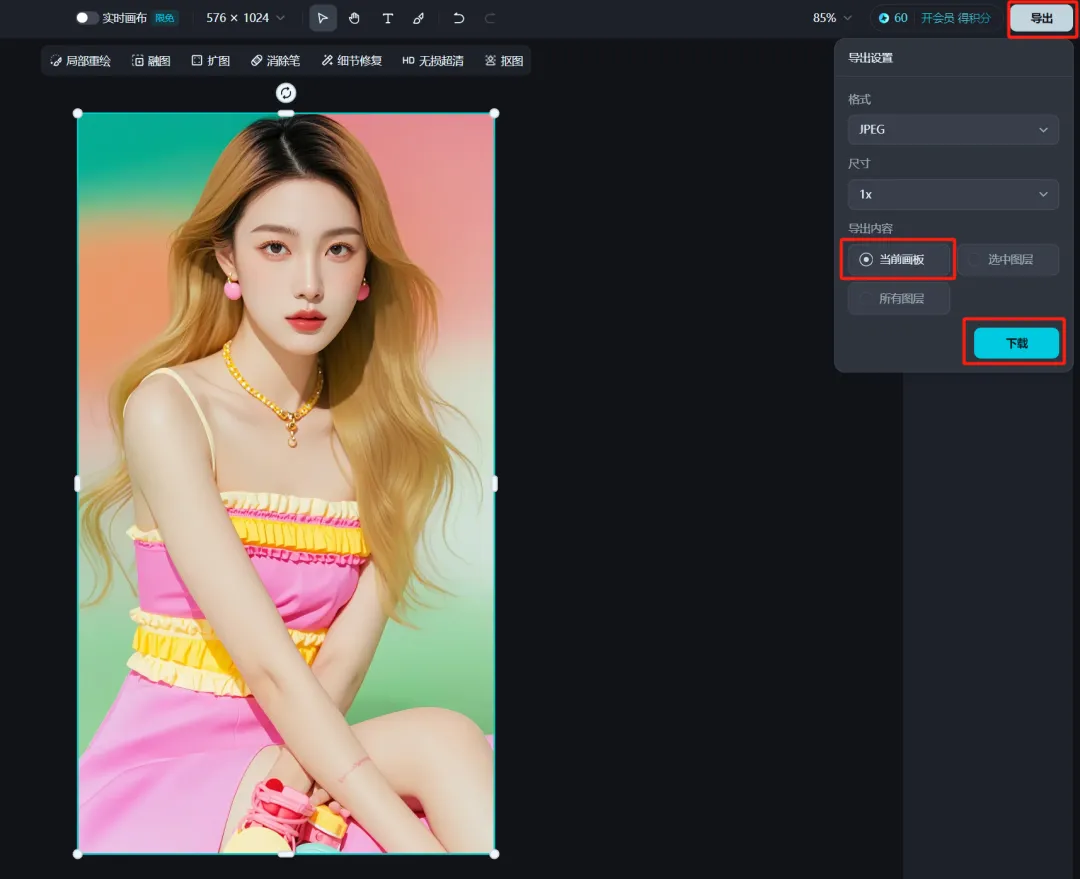This screenshot has height=879, width=1080.
Task: Open the 局部重绘 inpaint tool
Action: [81, 61]
